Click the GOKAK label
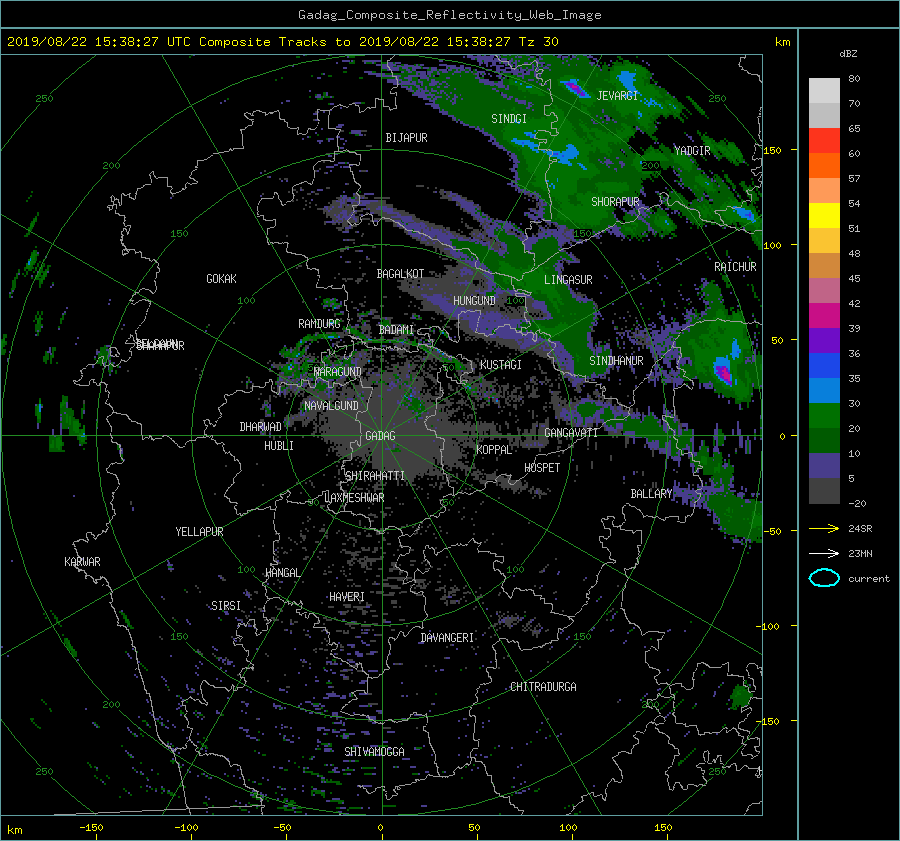Screen dimensions: 900x841 click(x=222, y=278)
